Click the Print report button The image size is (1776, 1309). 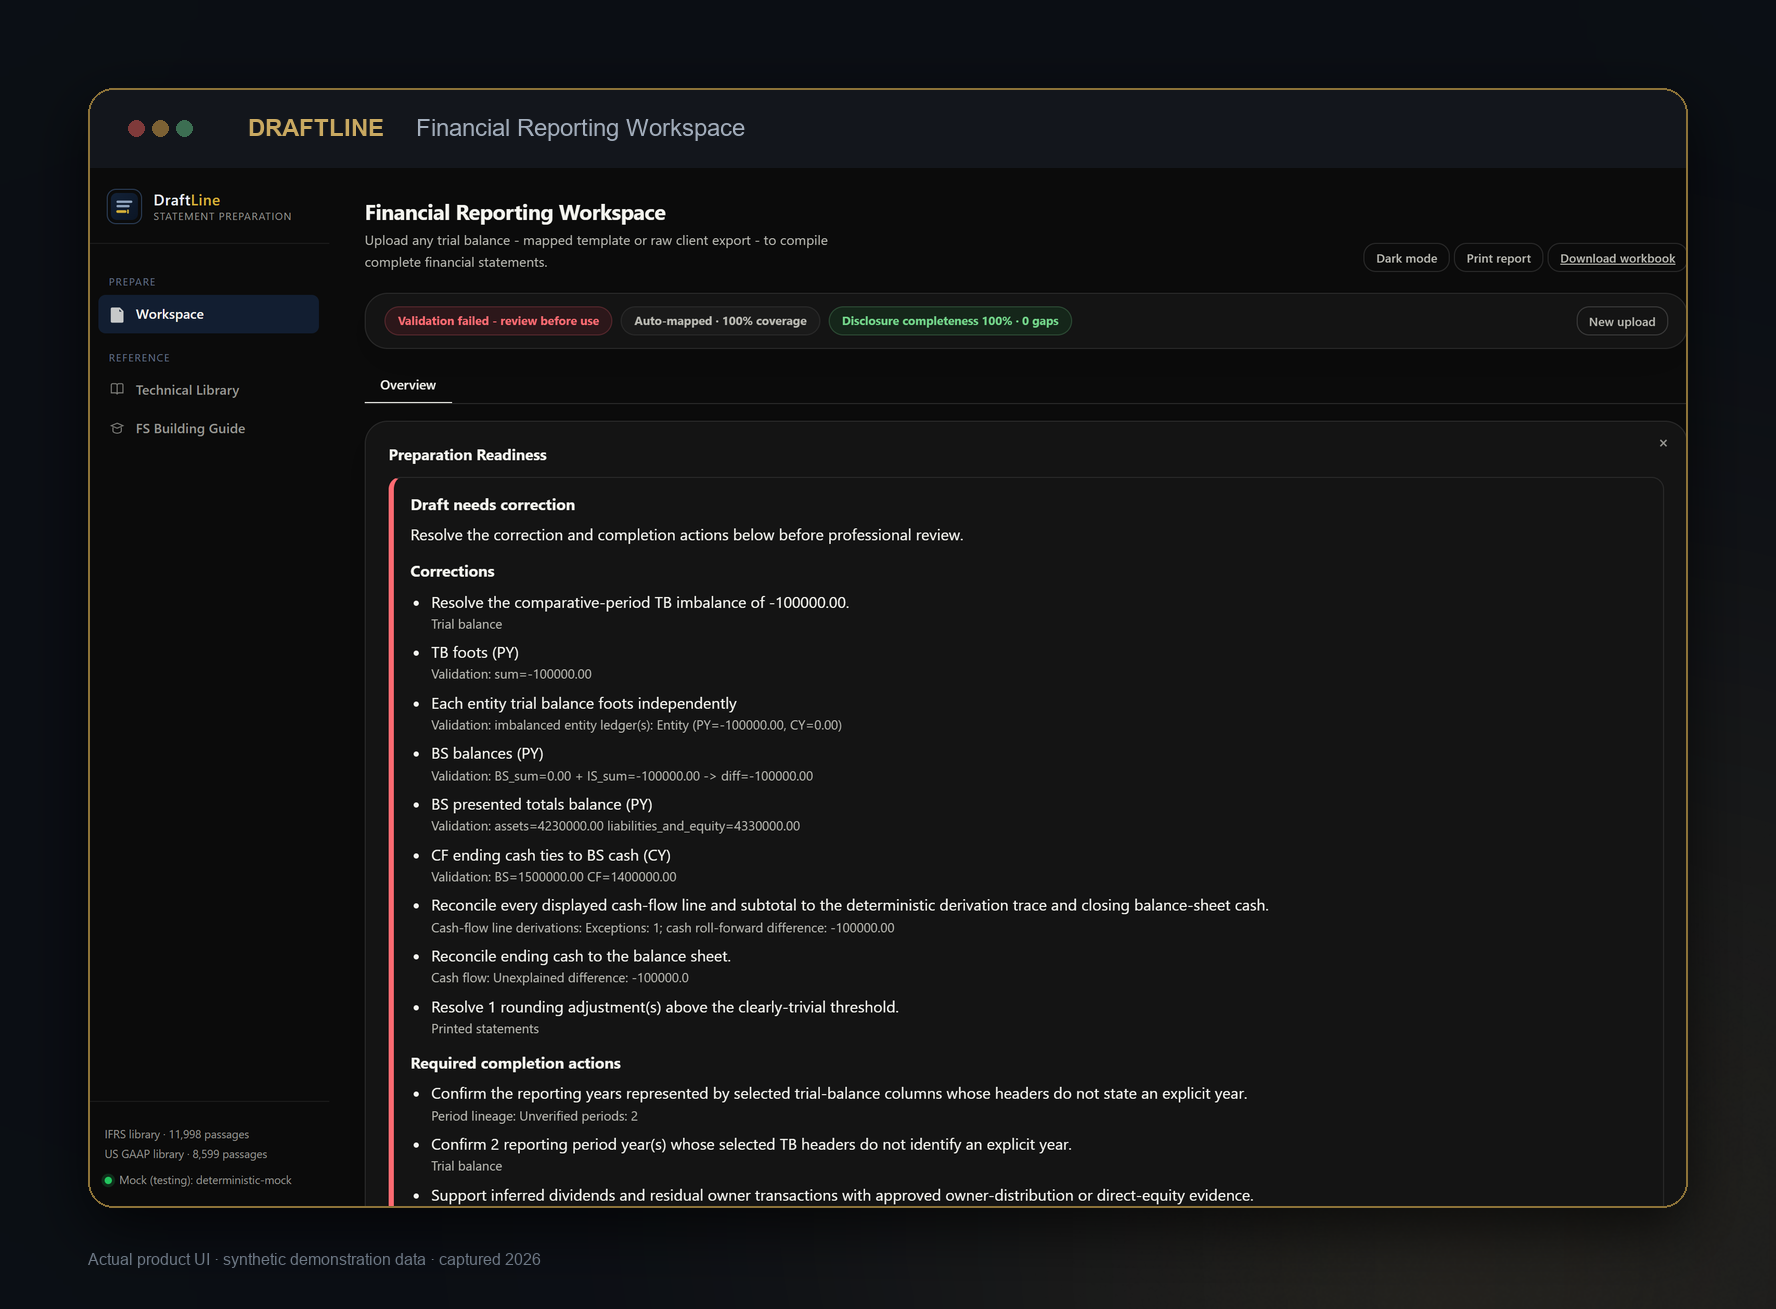[x=1498, y=258]
